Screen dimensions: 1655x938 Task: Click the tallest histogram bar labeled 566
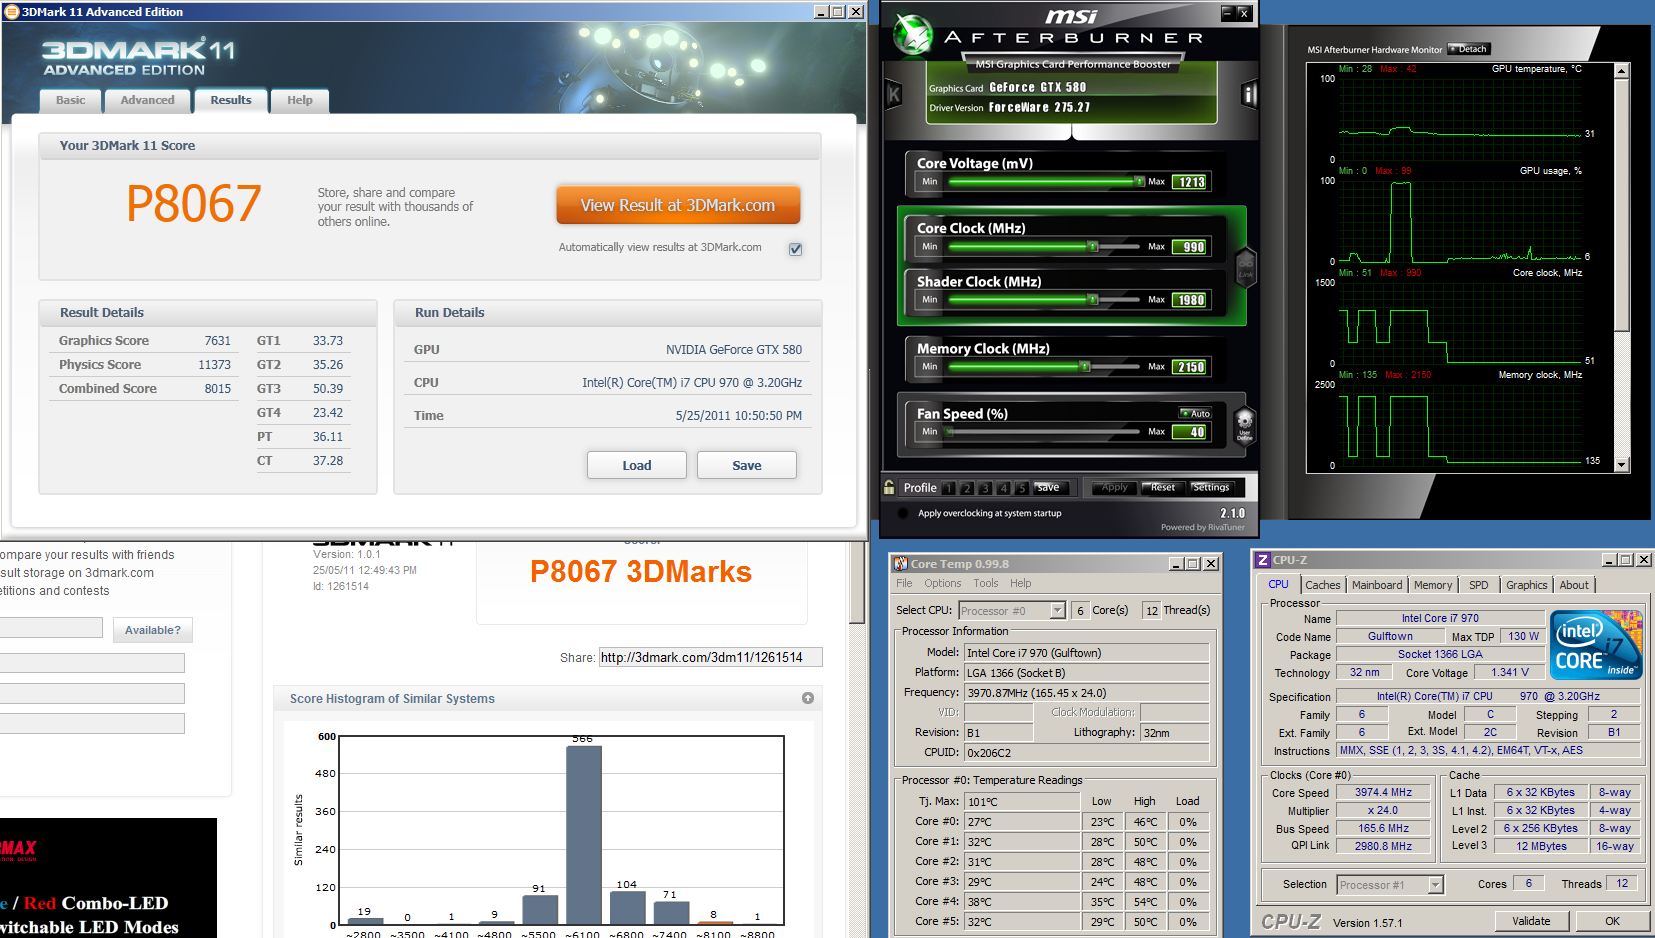583,835
